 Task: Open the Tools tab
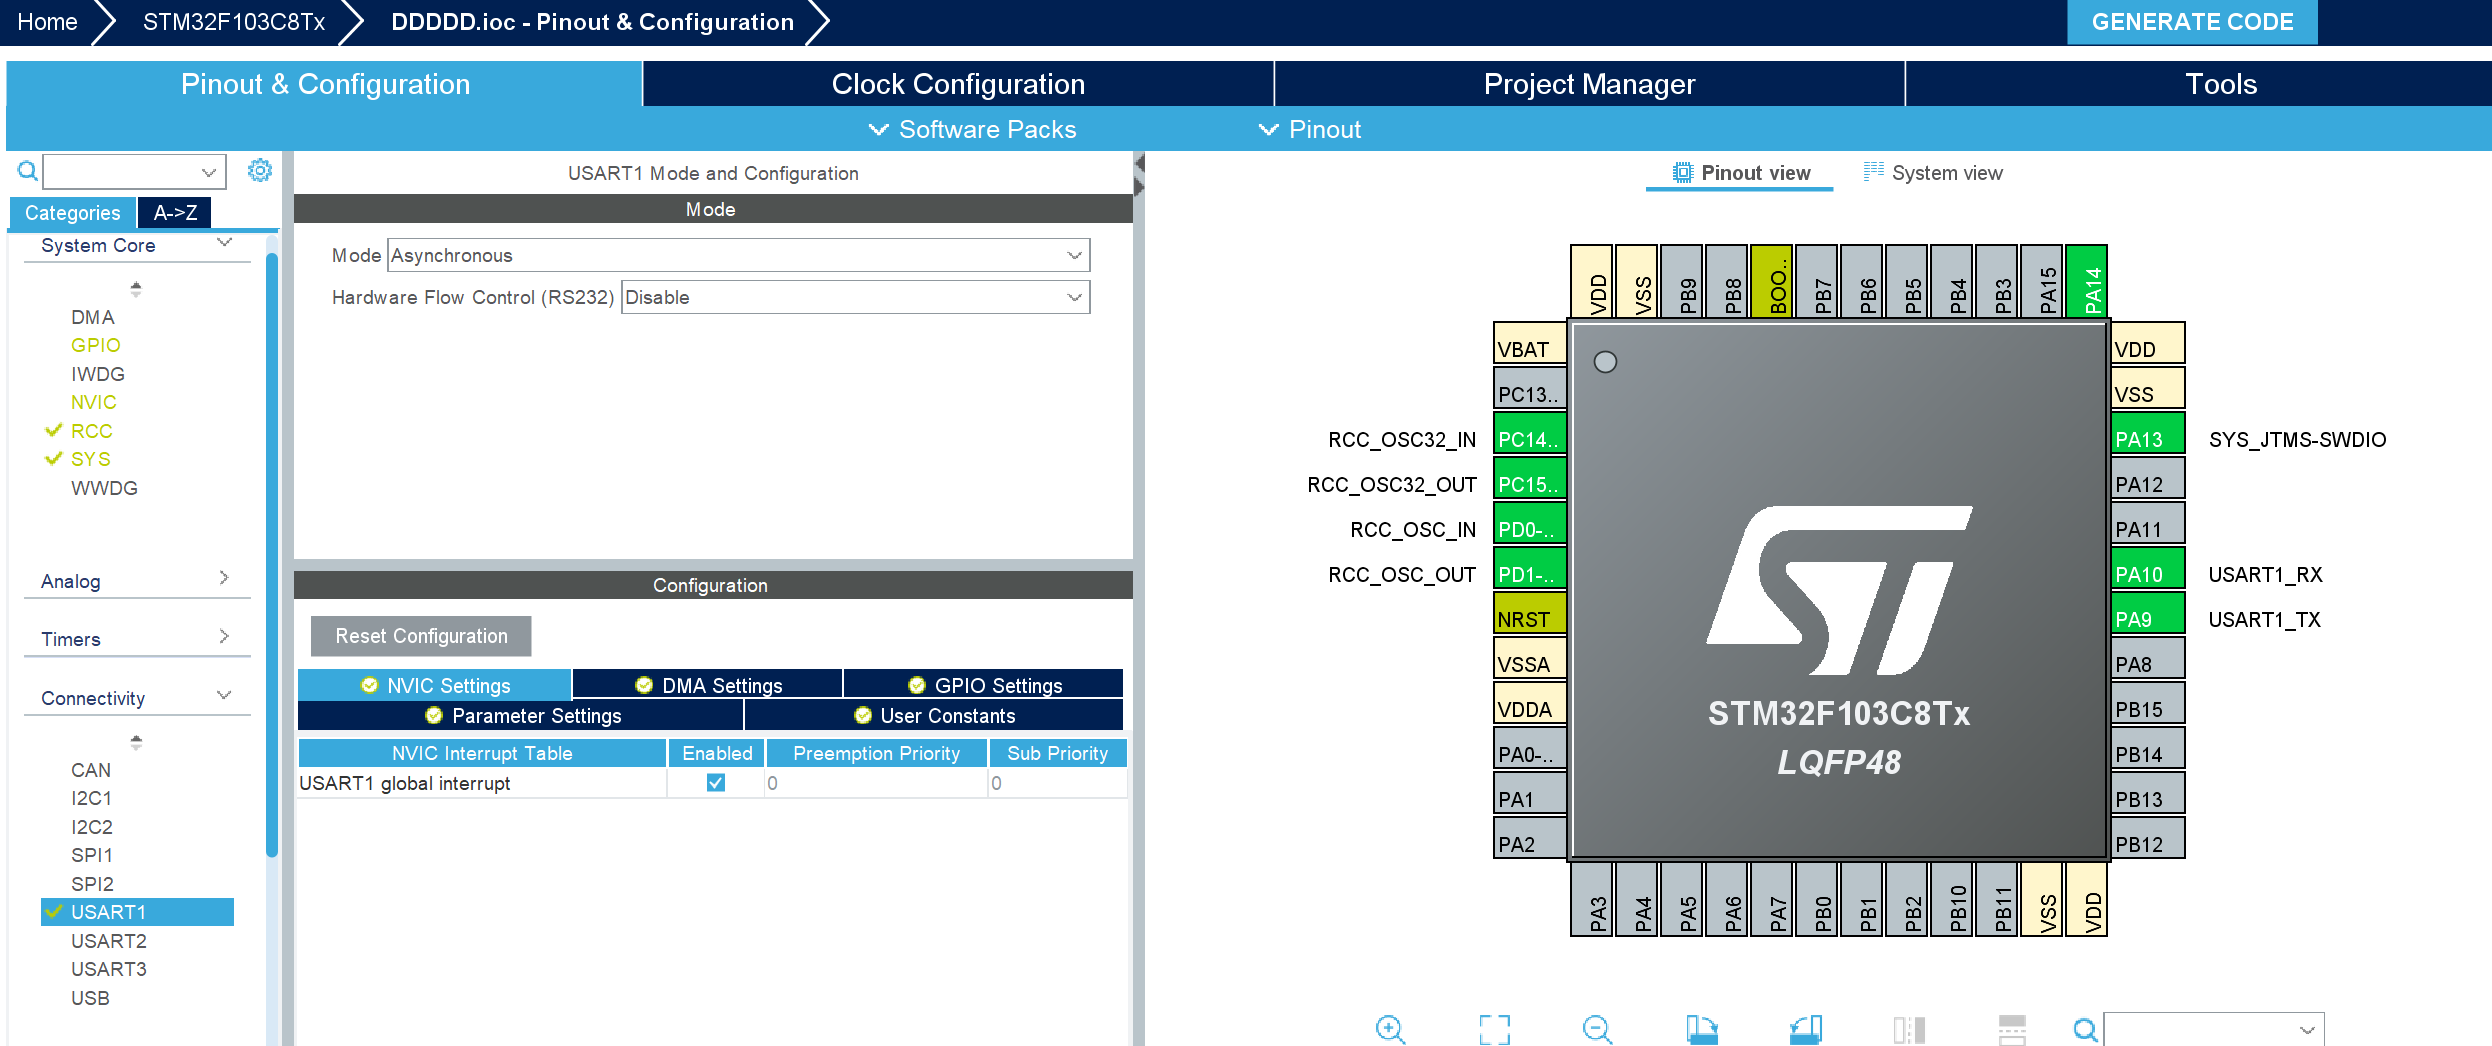(2199, 84)
